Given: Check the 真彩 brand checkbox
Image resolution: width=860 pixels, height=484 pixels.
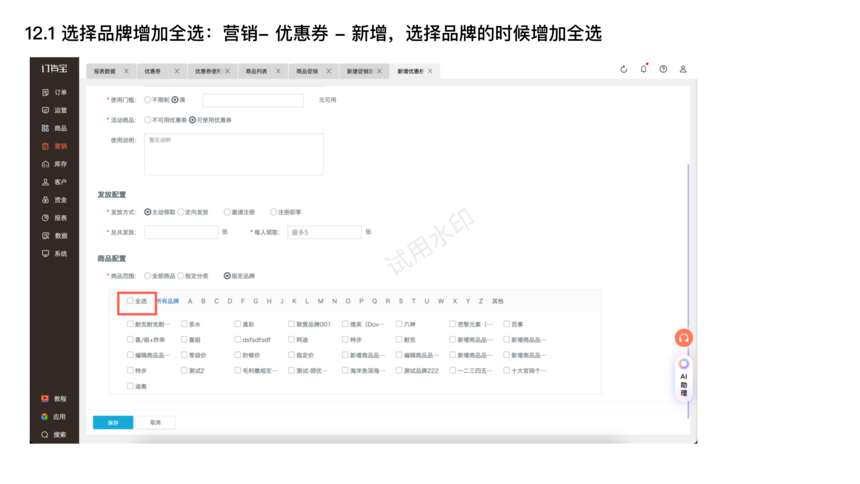Looking at the screenshot, I should pos(237,324).
